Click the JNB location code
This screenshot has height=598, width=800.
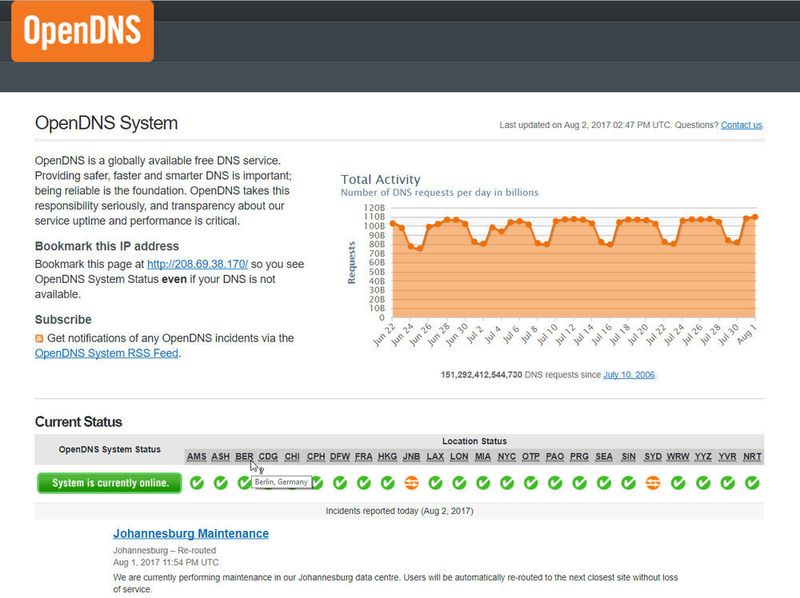coord(411,457)
